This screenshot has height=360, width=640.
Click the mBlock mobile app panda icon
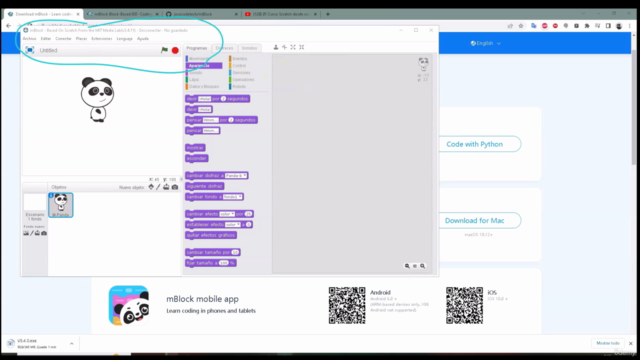coord(129,305)
